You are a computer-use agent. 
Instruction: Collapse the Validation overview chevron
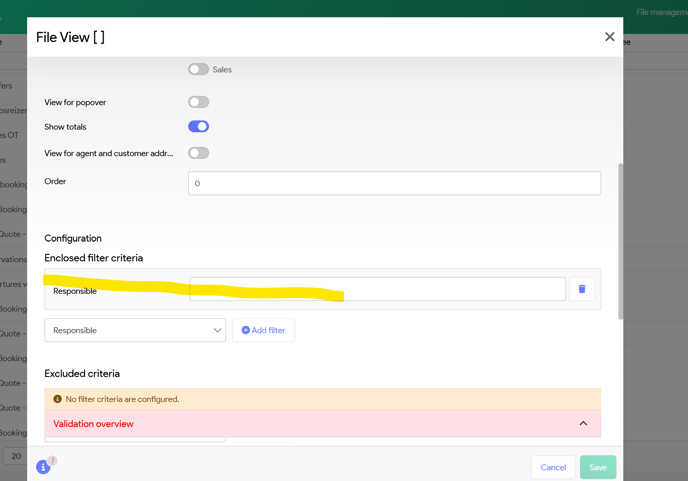[x=583, y=424]
